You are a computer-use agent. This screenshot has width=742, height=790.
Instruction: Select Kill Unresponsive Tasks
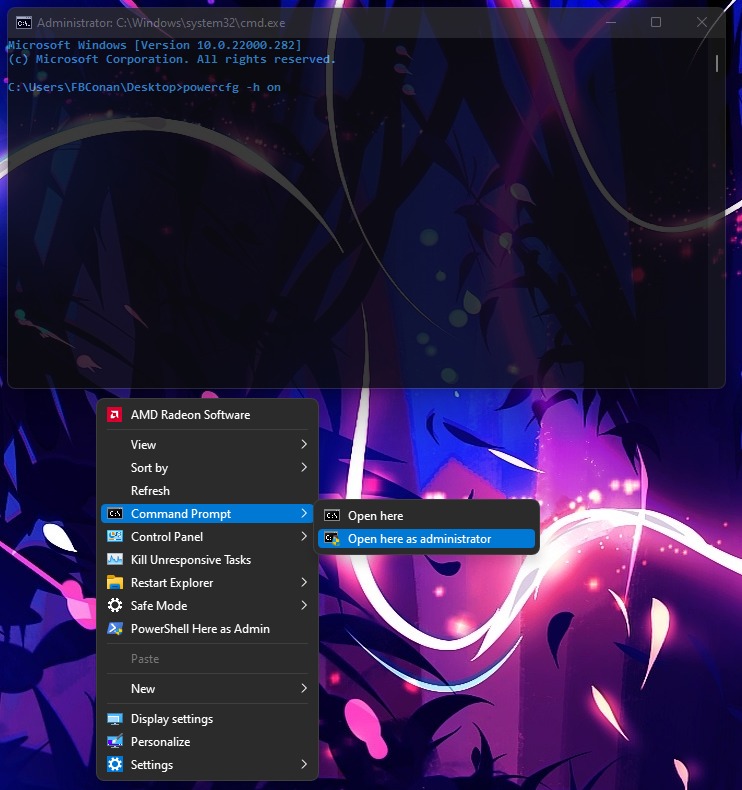[207, 560]
